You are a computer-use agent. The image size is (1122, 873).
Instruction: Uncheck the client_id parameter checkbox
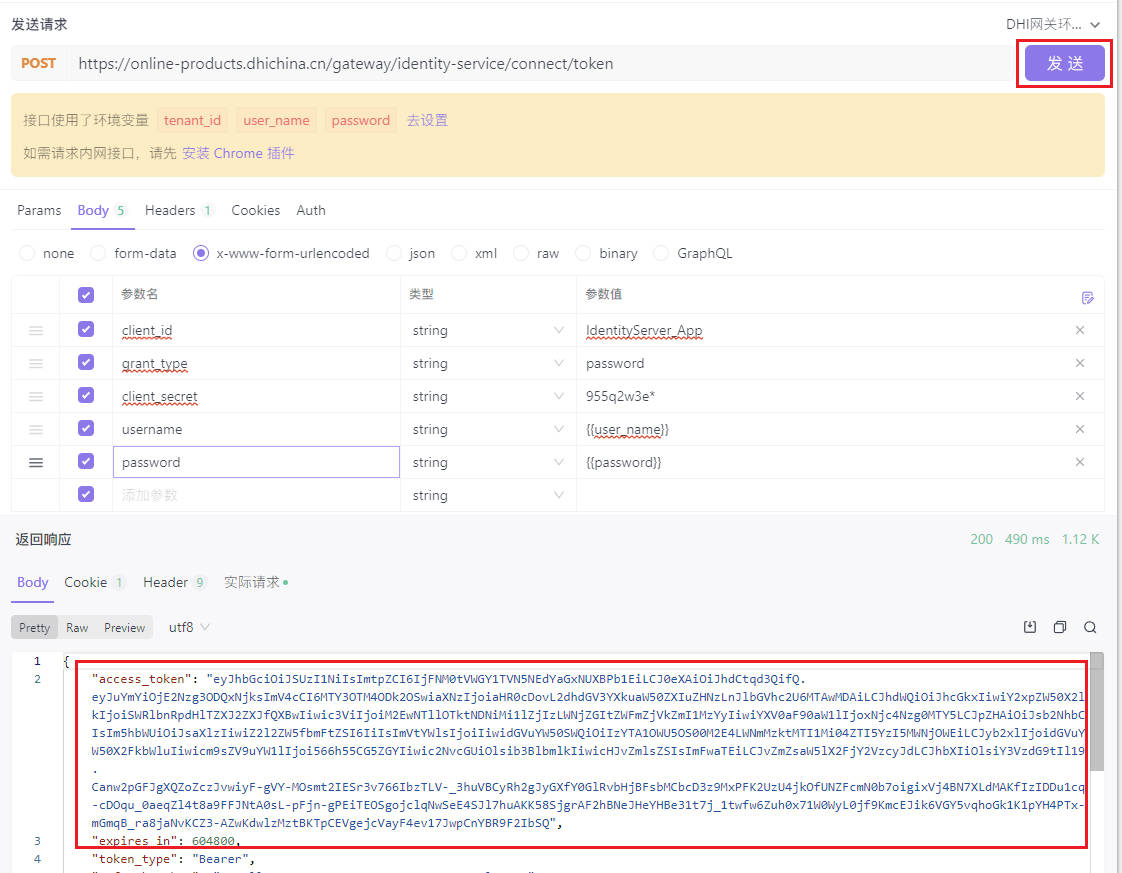(x=86, y=329)
